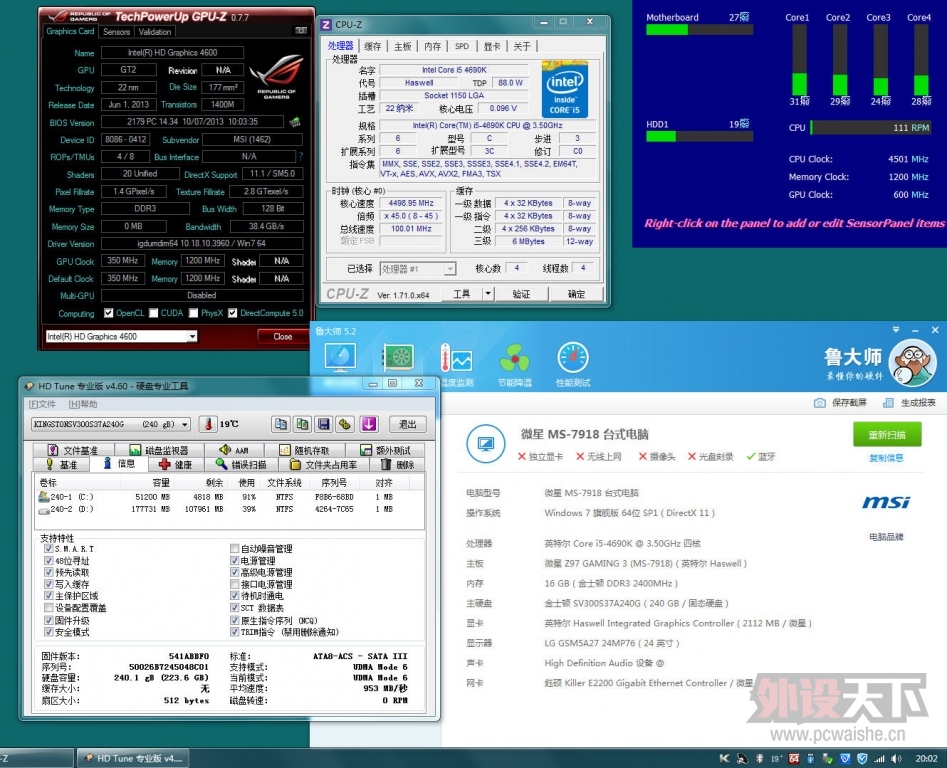947x768 pixels.
Task: Open Ludashi hardware overview monitor icon
Action: (341, 357)
